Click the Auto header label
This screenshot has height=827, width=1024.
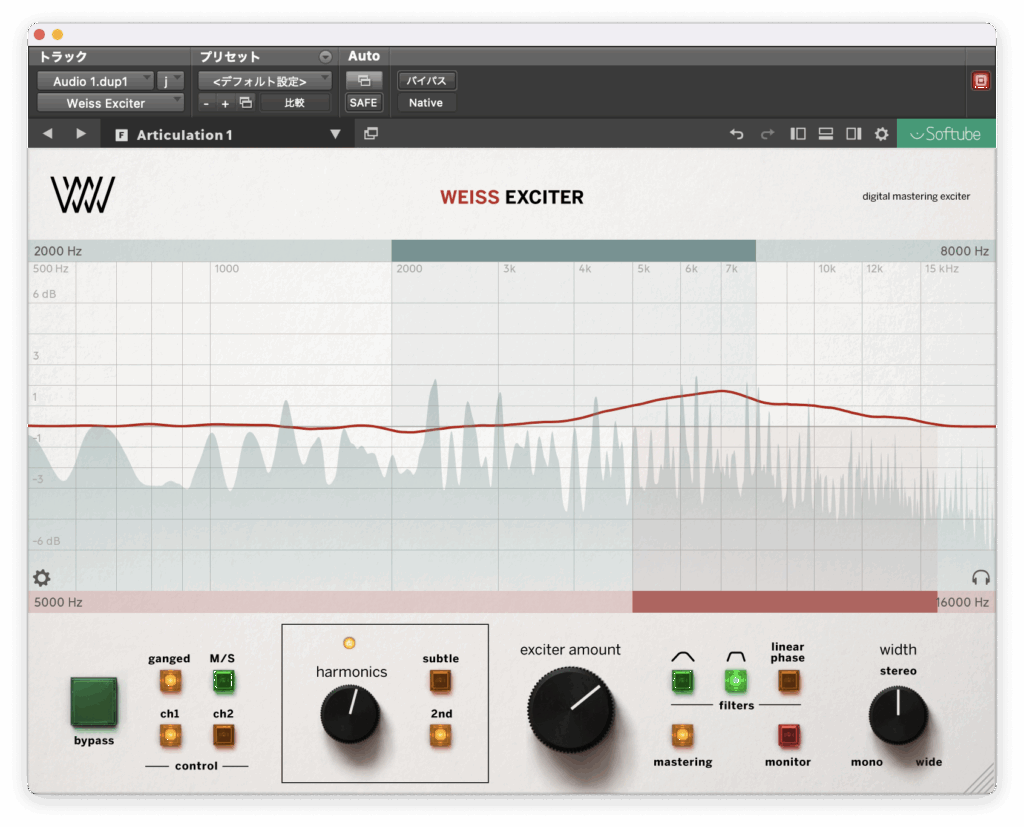pyautogui.click(x=364, y=56)
